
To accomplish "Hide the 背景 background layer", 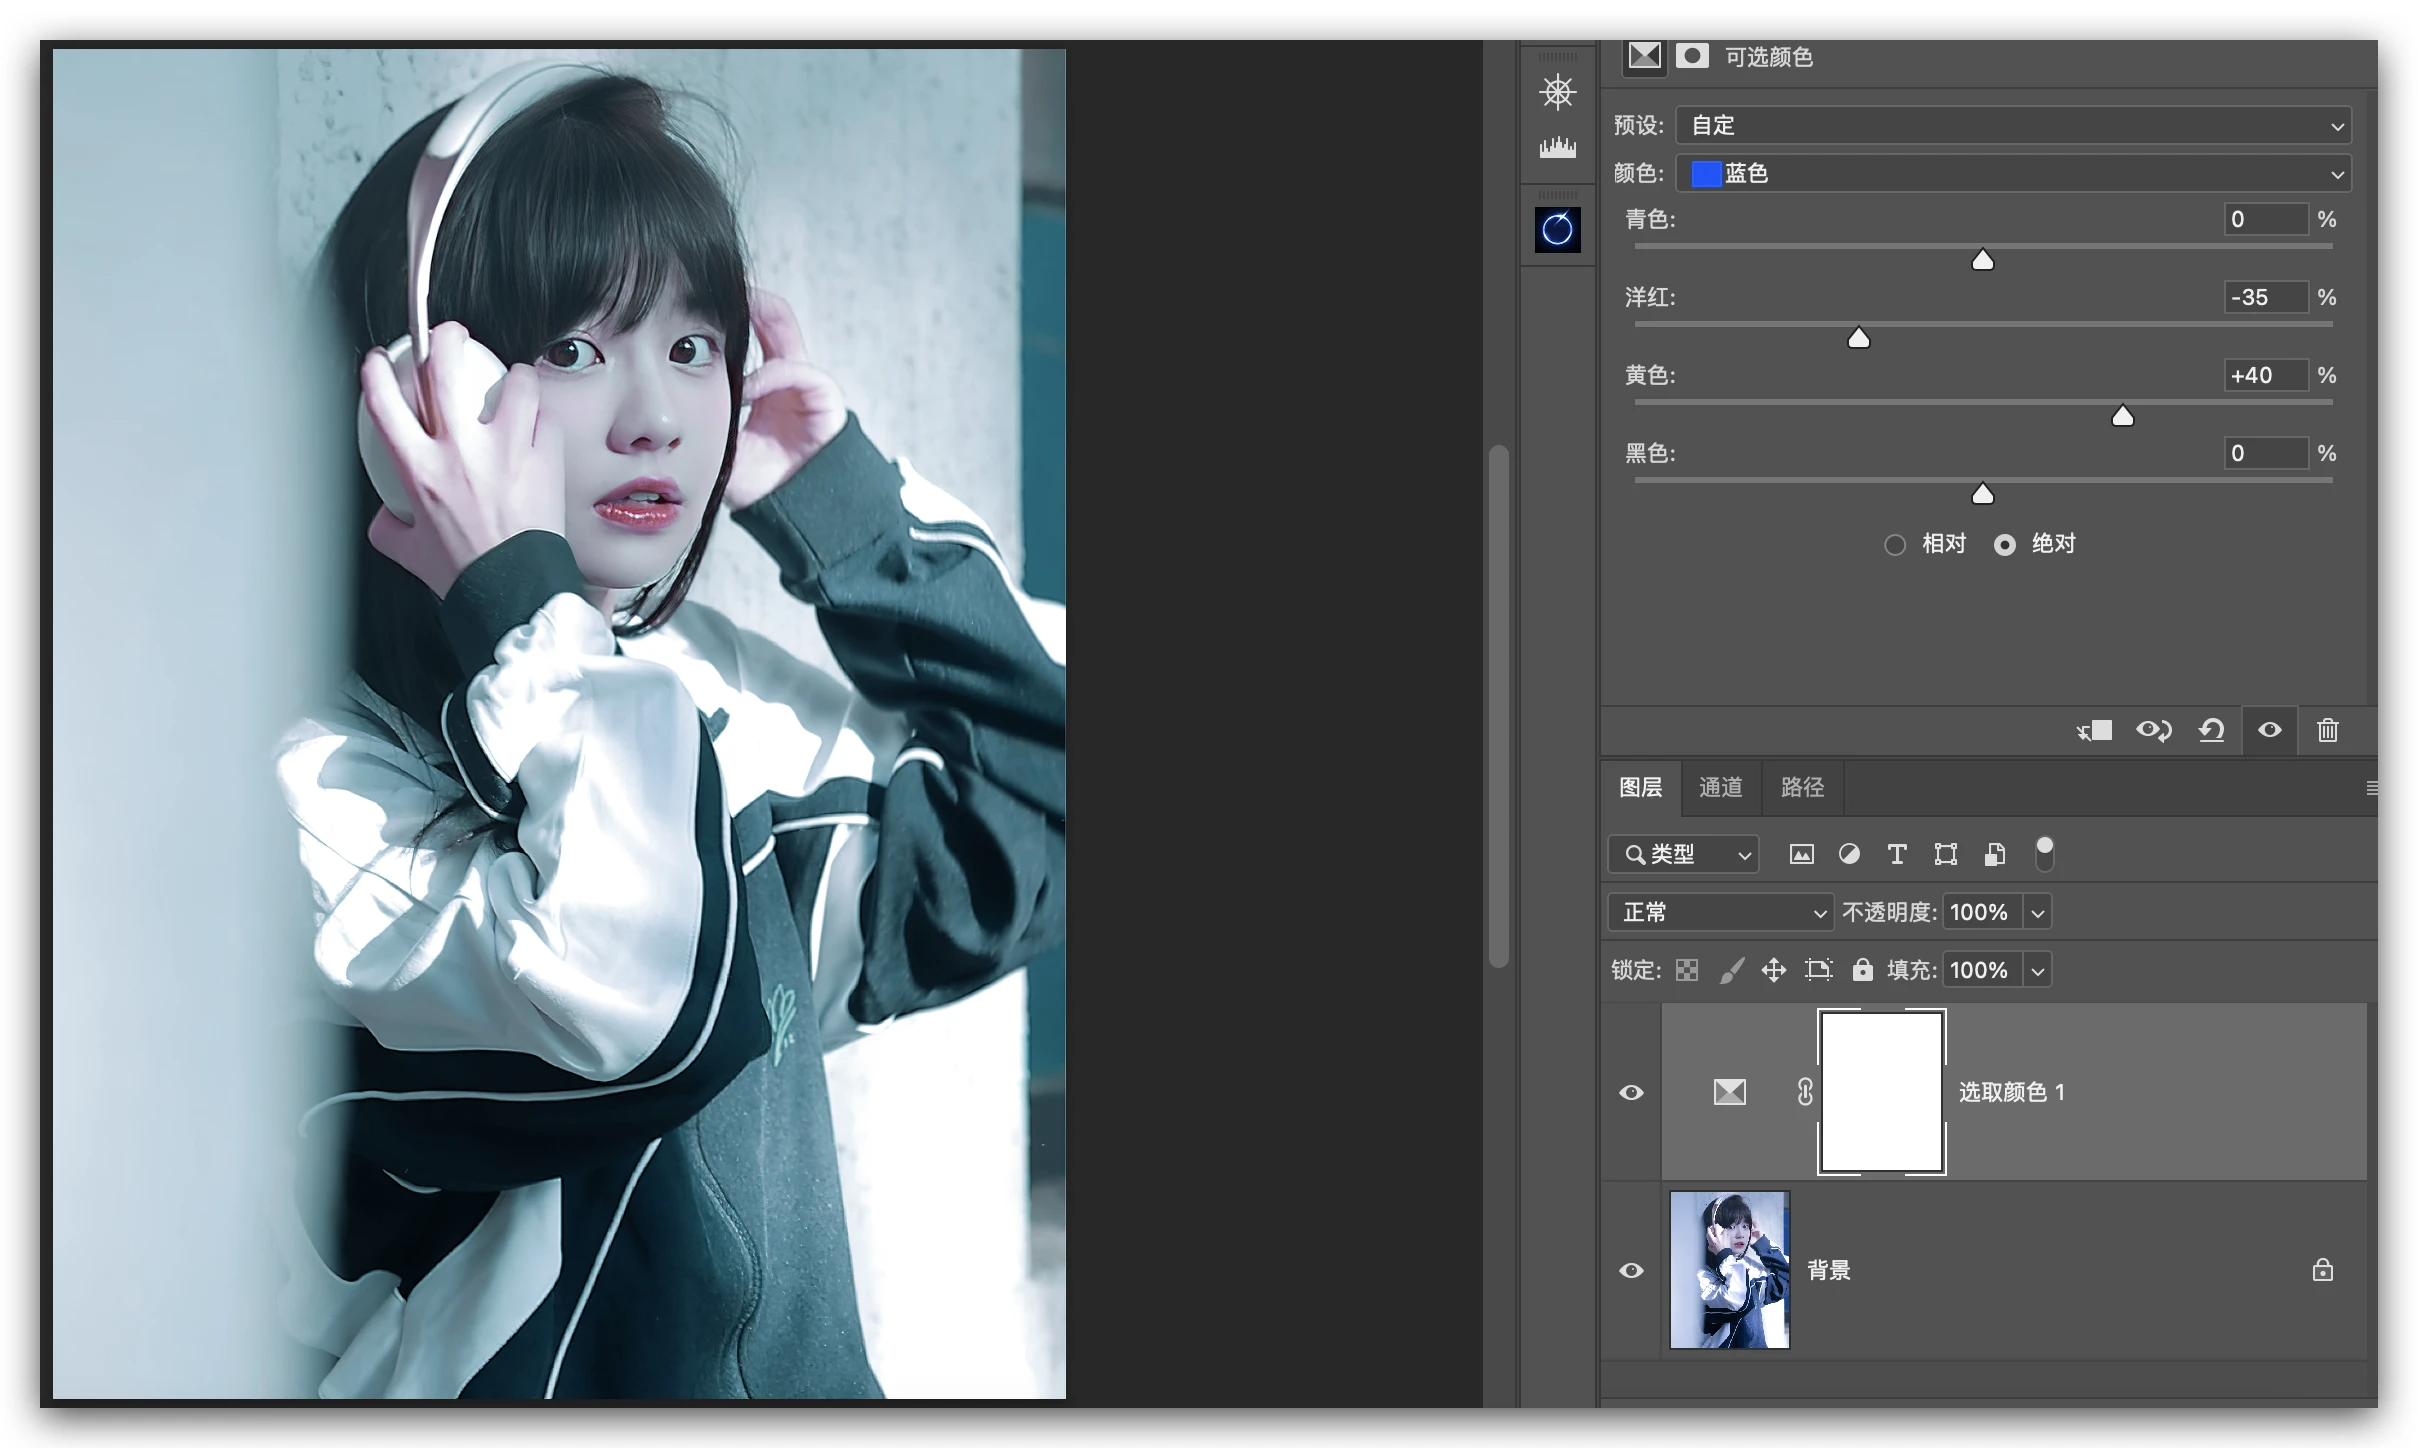I will pyautogui.click(x=1631, y=1270).
